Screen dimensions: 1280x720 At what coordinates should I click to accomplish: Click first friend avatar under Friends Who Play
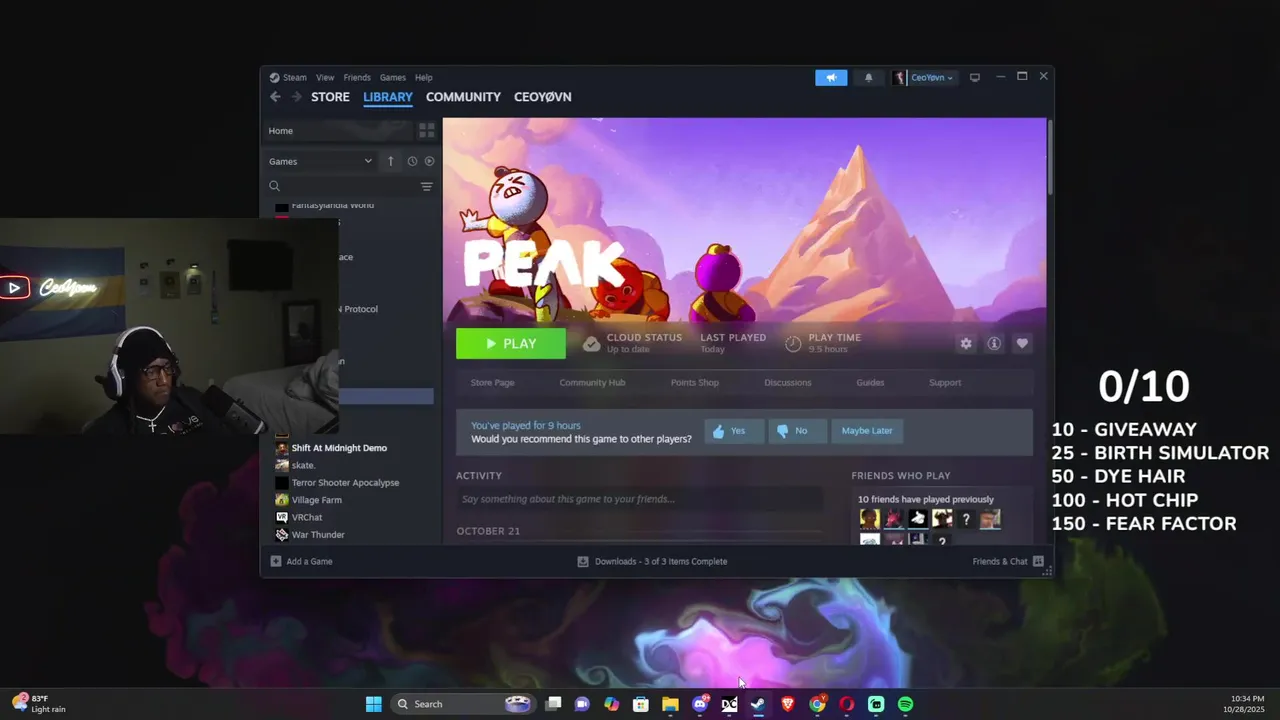pos(869,518)
